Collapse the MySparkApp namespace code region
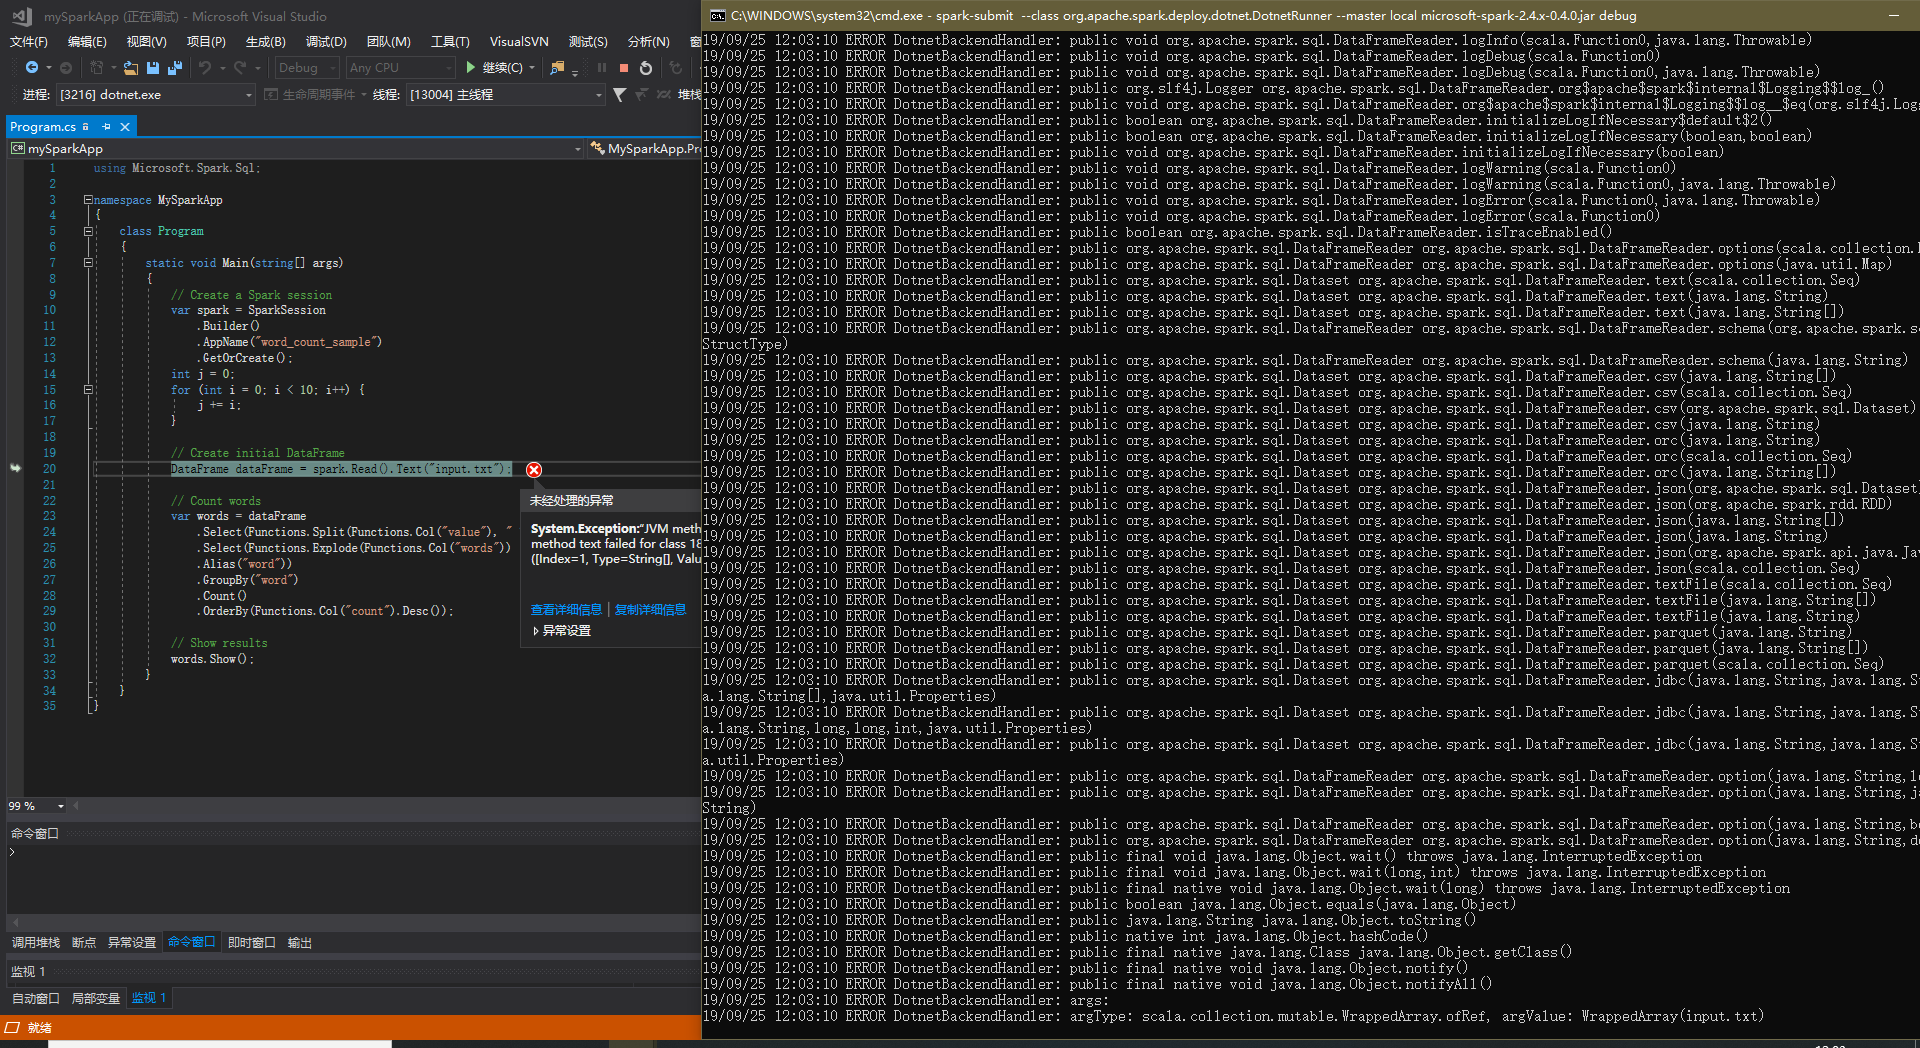1920x1048 pixels. [88, 200]
